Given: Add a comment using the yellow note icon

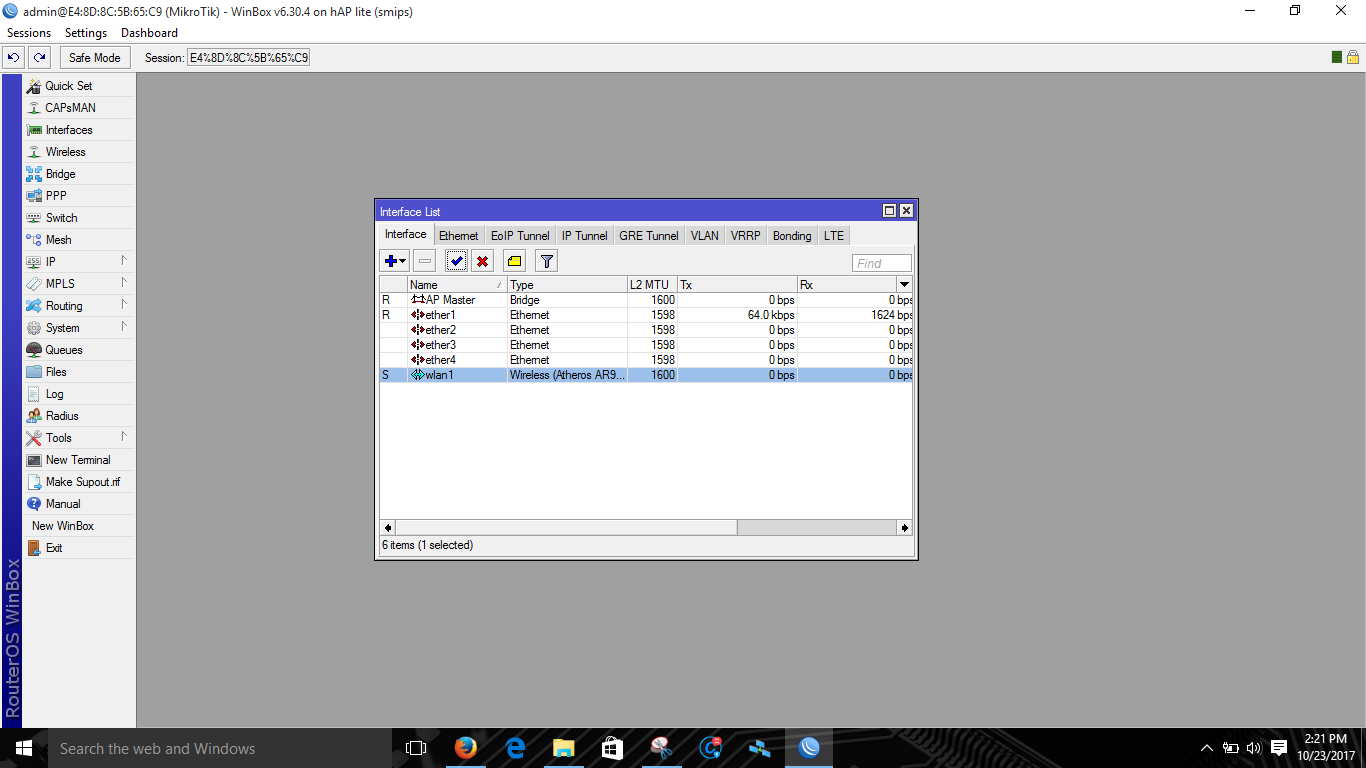Looking at the screenshot, I should tap(514, 260).
